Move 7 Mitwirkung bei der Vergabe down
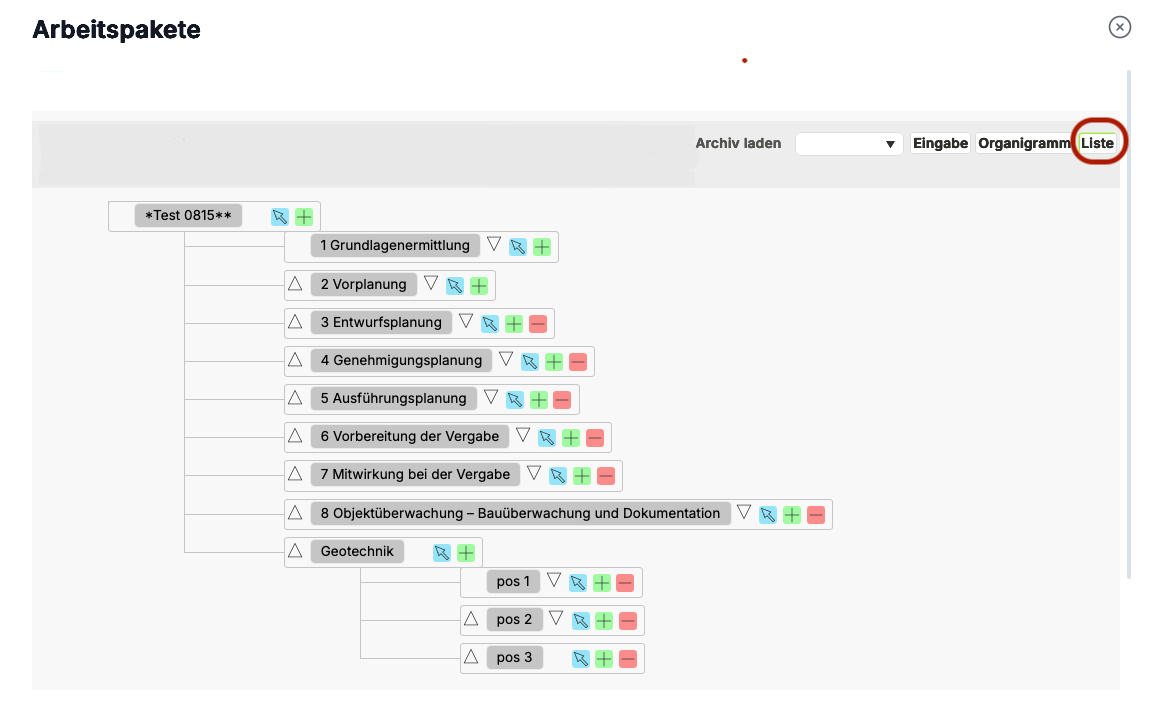This screenshot has width=1150, height=717. pyautogui.click(x=534, y=473)
